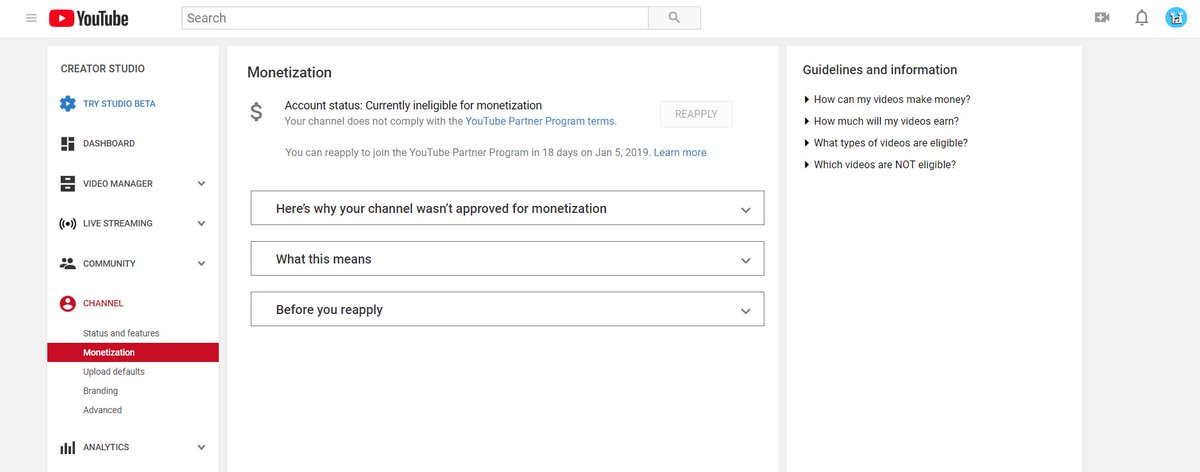Select the Monetization submenu item

click(x=132, y=352)
